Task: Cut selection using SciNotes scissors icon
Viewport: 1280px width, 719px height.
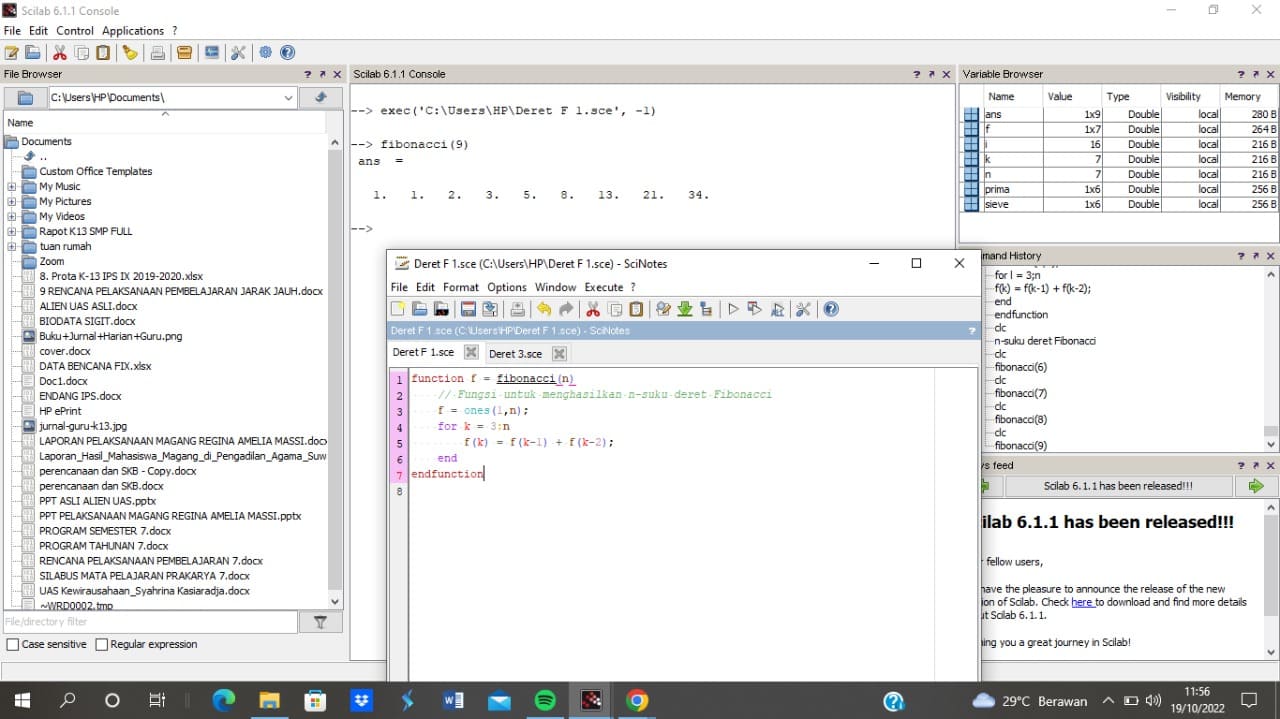Action: pyautogui.click(x=593, y=309)
